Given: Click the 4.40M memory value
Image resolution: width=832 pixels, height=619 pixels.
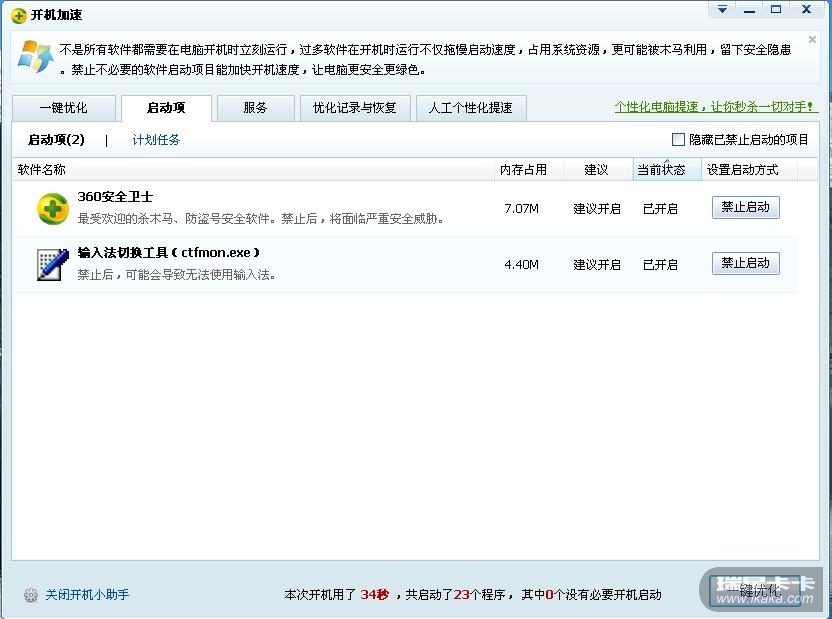Looking at the screenshot, I should click(522, 264).
